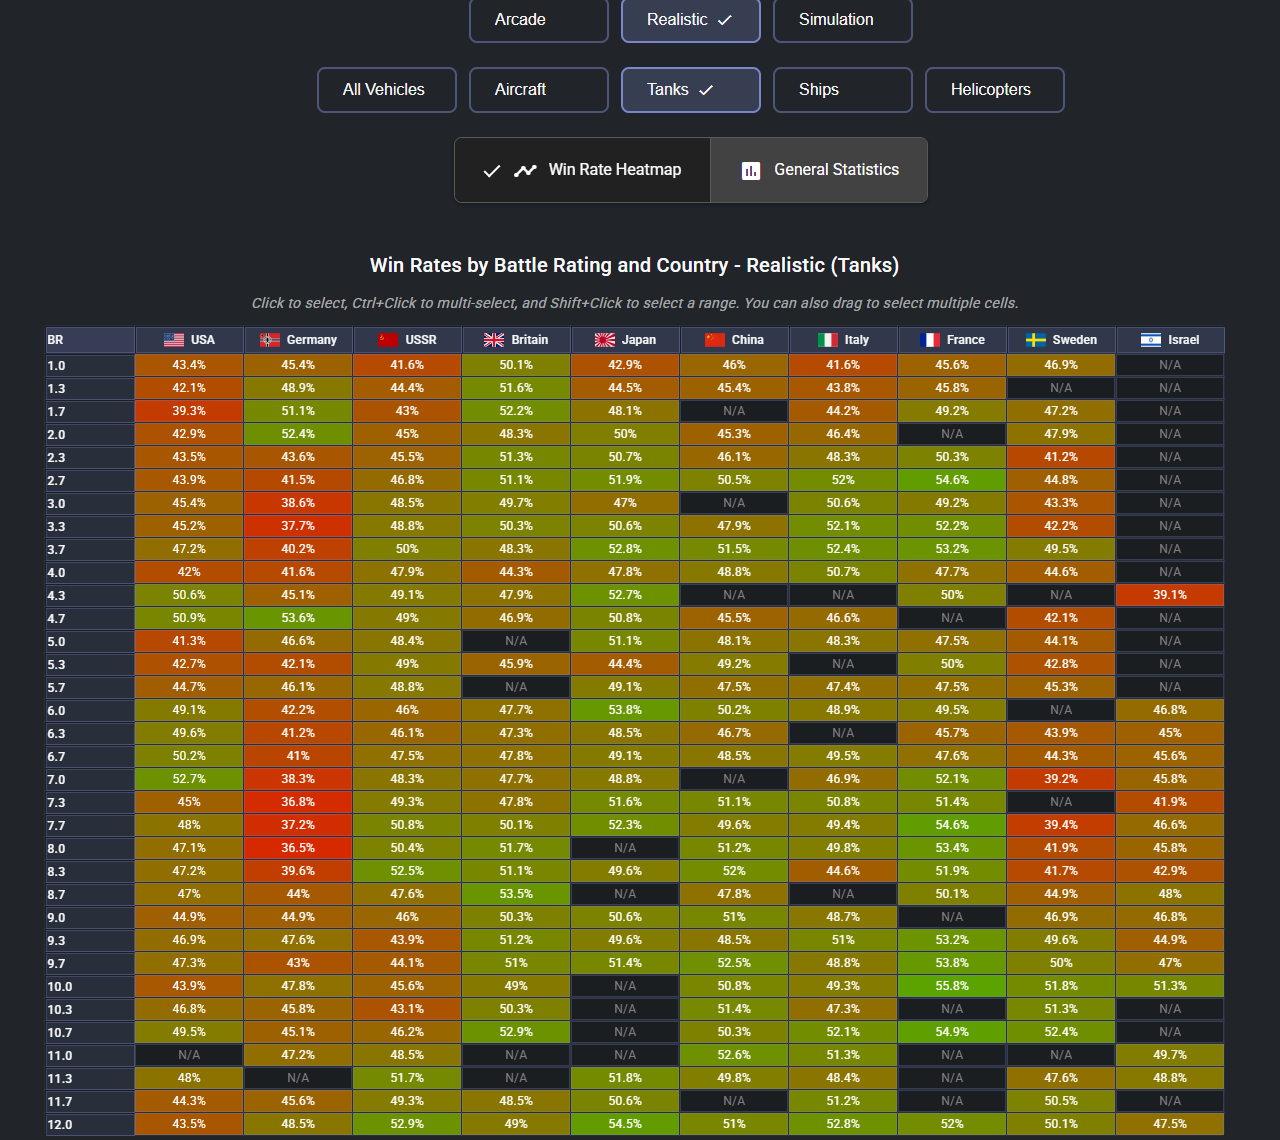The image size is (1280, 1140).
Task: Select the Simulation game mode
Action: 843,20
